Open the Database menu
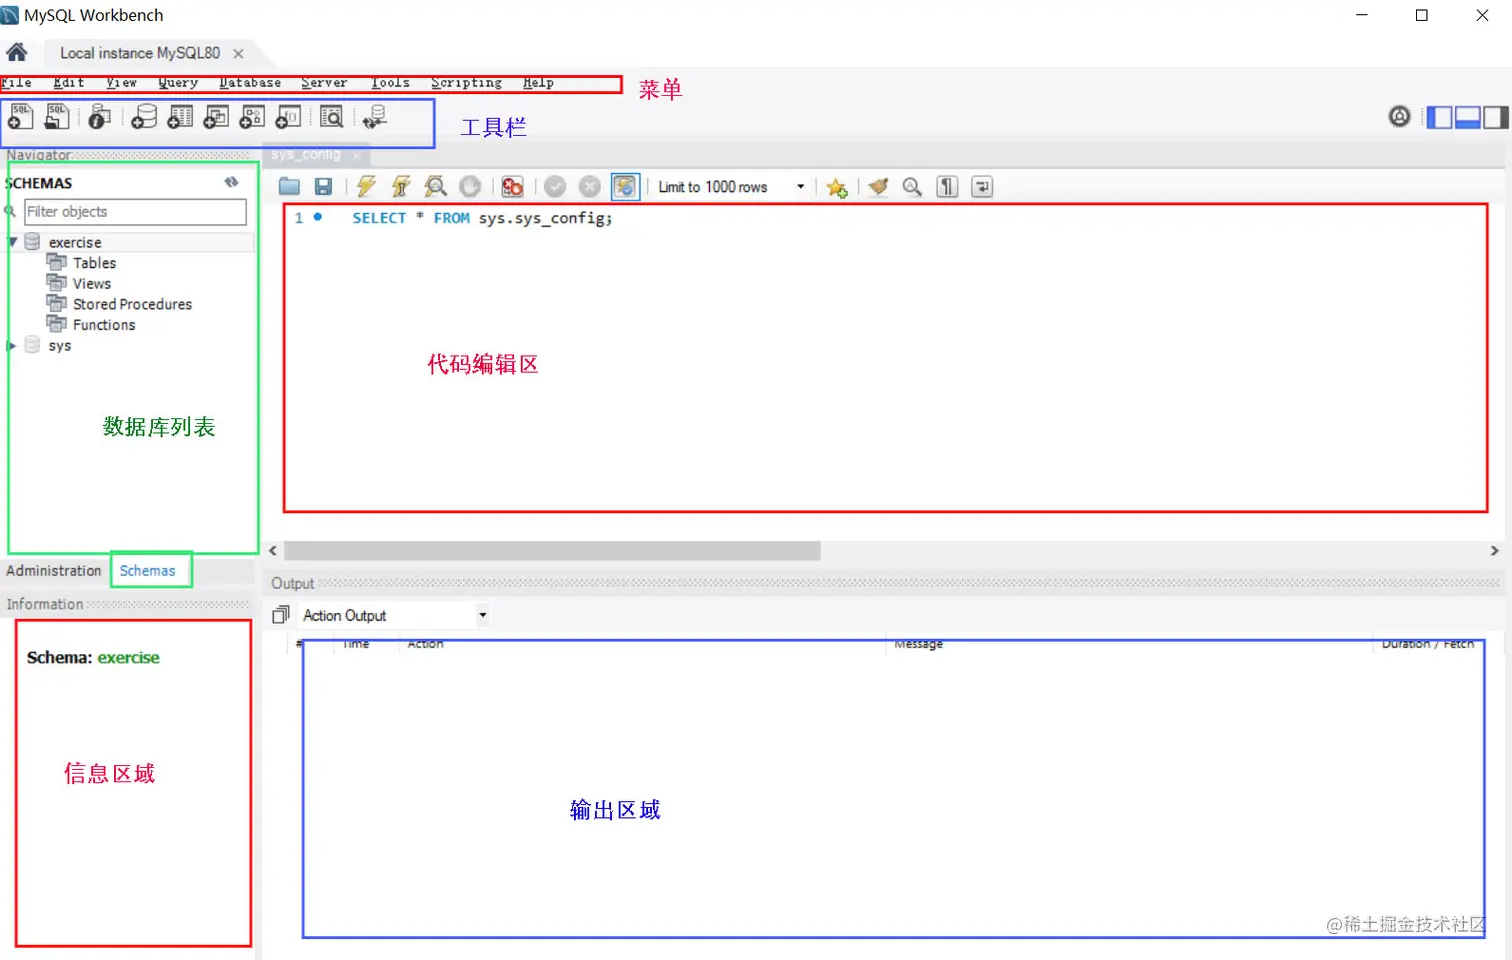Image resolution: width=1512 pixels, height=960 pixels. point(250,83)
